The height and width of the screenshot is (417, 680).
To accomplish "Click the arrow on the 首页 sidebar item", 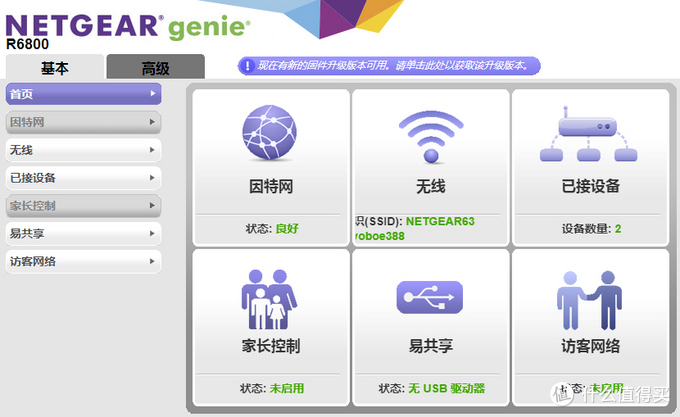I will tap(152, 93).
